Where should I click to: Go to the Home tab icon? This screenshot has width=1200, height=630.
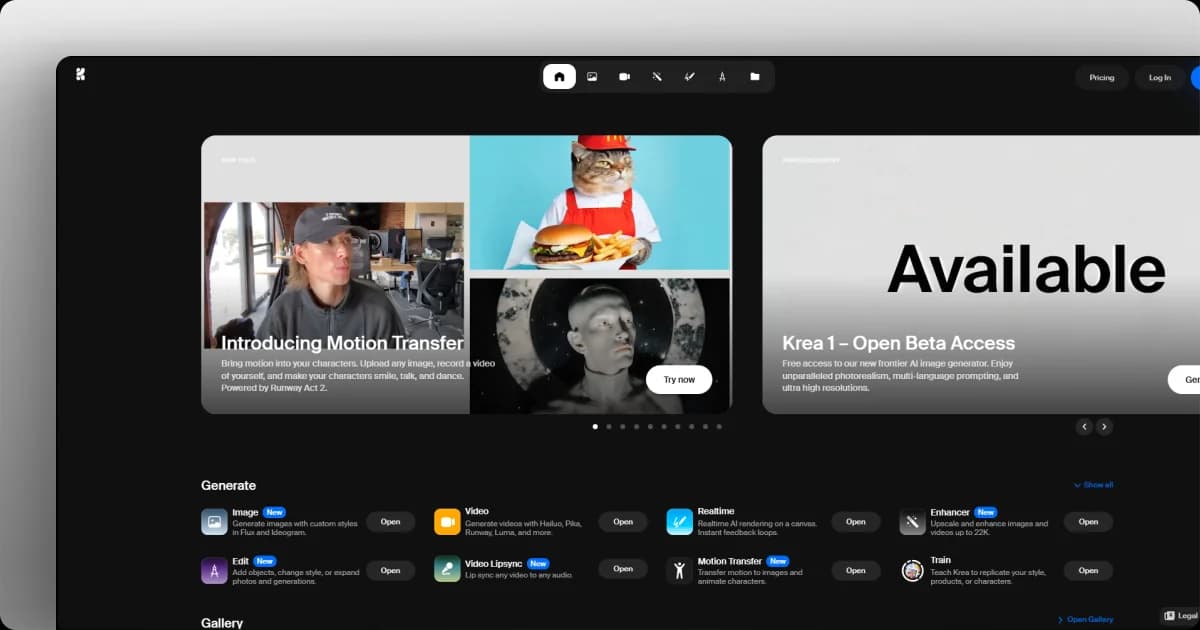pos(559,76)
